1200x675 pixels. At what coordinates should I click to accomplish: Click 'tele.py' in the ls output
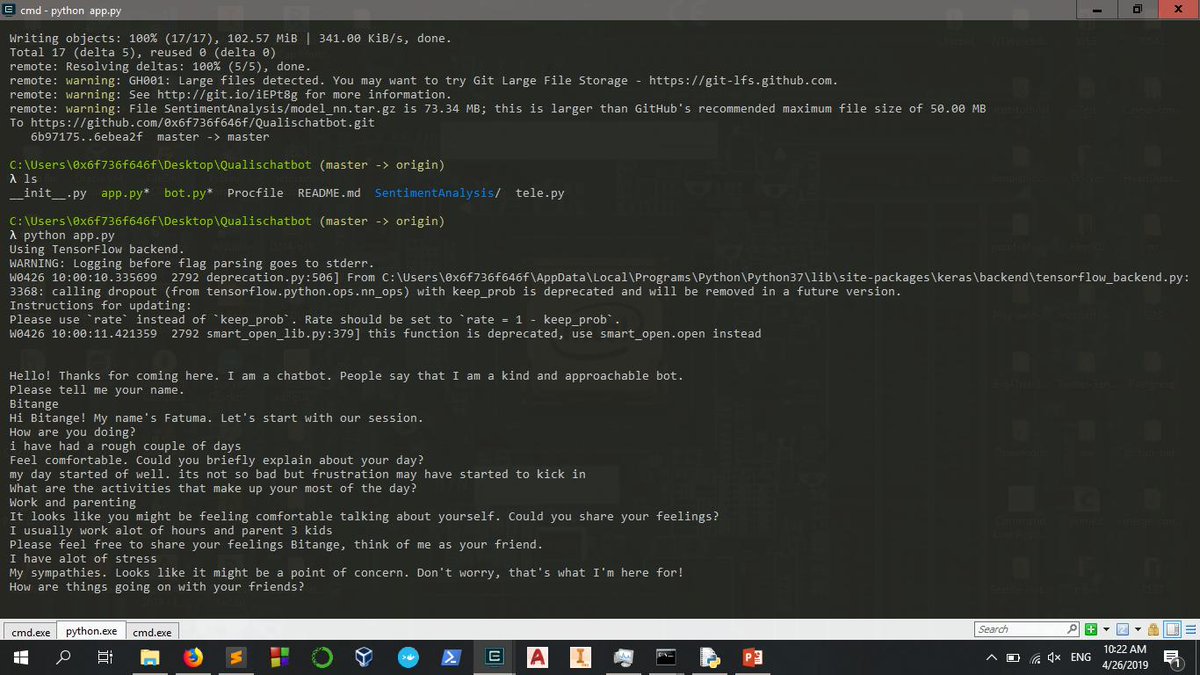[540, 193]
